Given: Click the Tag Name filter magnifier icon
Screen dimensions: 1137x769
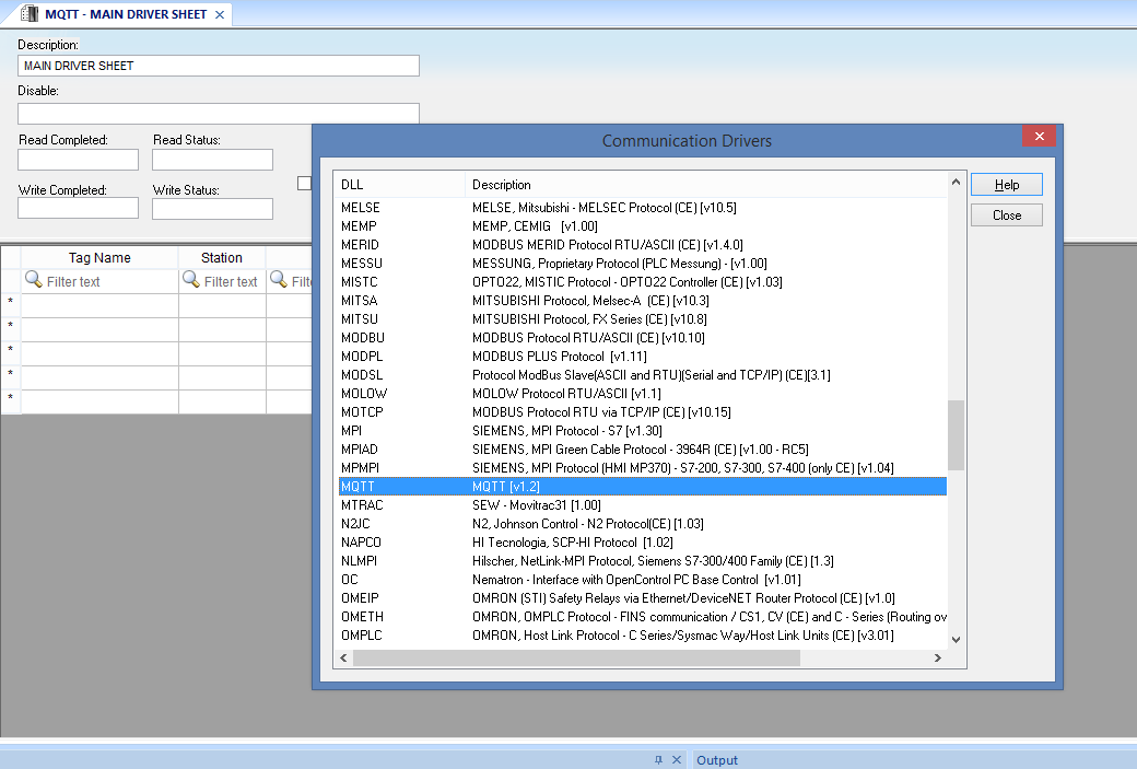Looking at the screenshot, I should coord(33,280).
